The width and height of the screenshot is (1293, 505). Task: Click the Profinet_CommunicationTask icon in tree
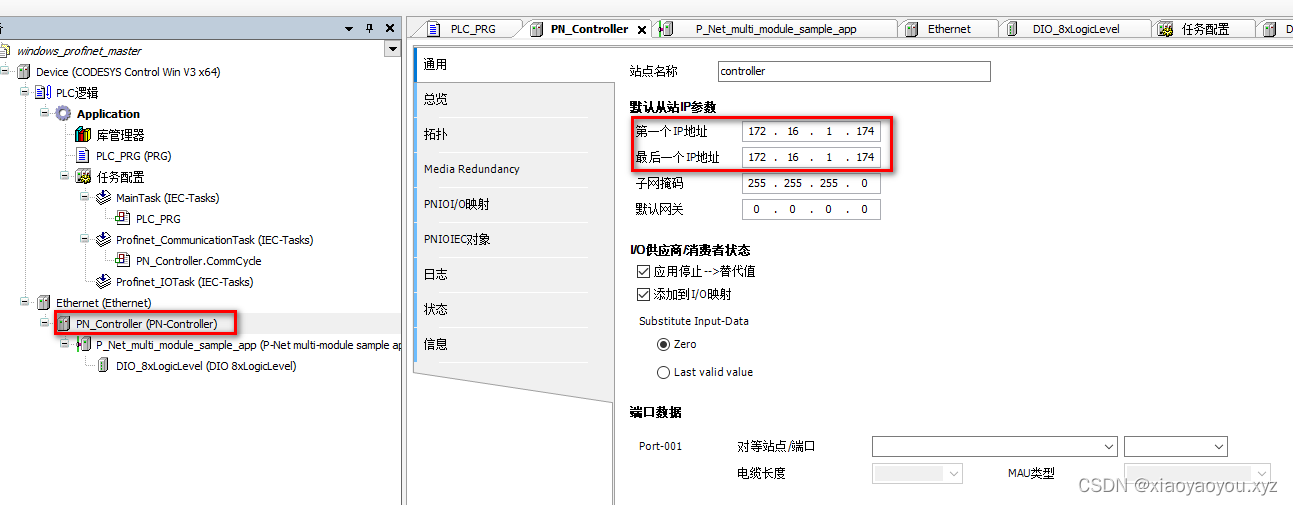coord(104,240)
